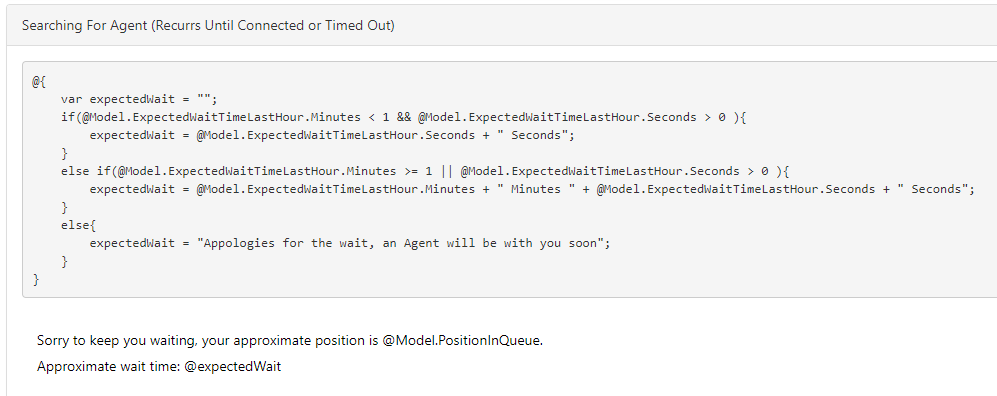Screen dimensions: 997x396
Task: Click the >= 1 comparison in else if
Action: pos(418,171)
